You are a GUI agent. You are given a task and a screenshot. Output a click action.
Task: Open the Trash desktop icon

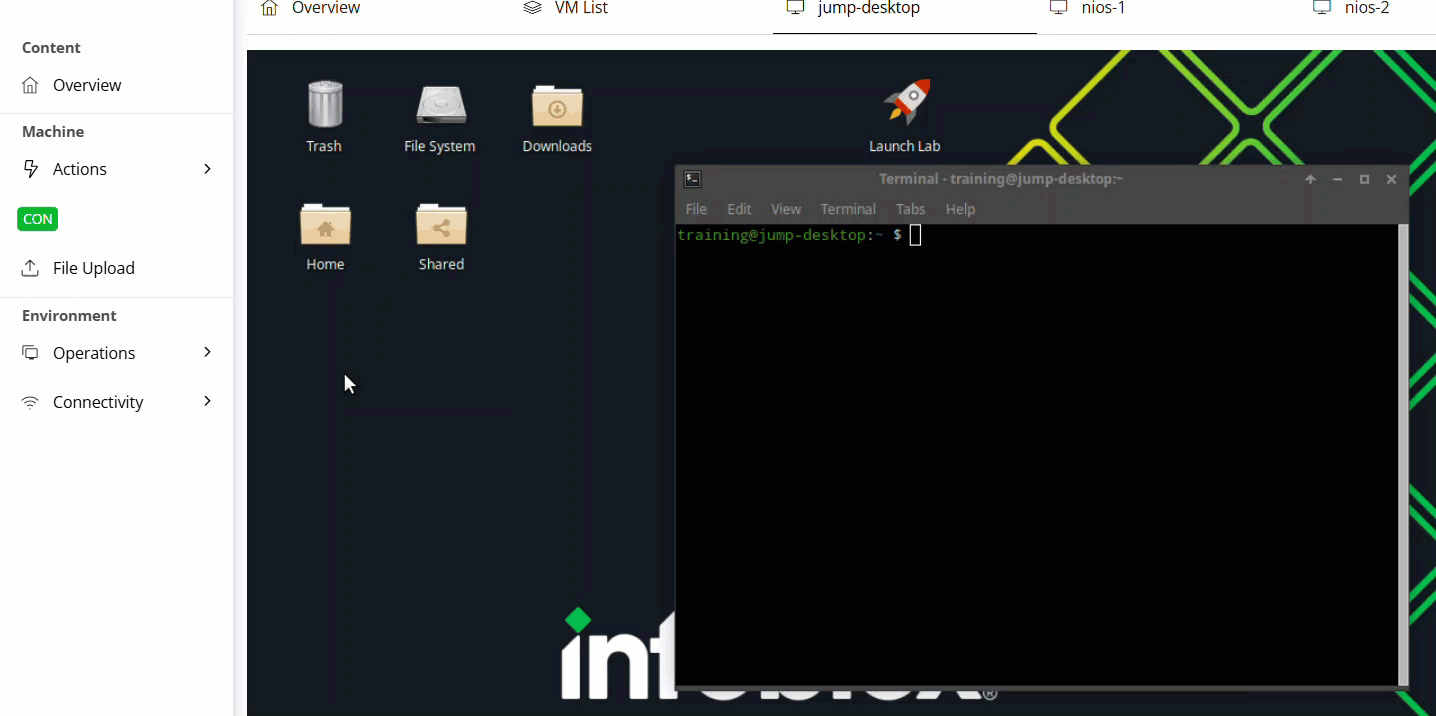click(x=324, y=104)
